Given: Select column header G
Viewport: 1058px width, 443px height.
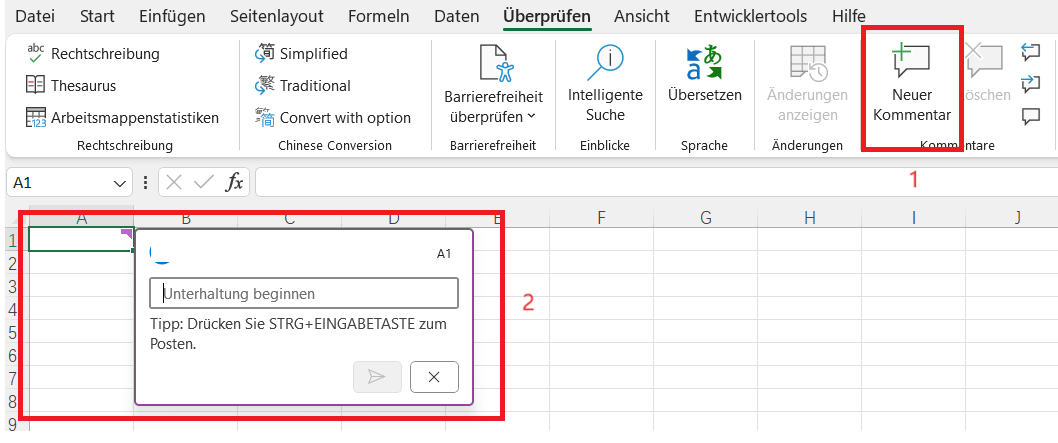Looking at the screenshot, I should 706,218.
